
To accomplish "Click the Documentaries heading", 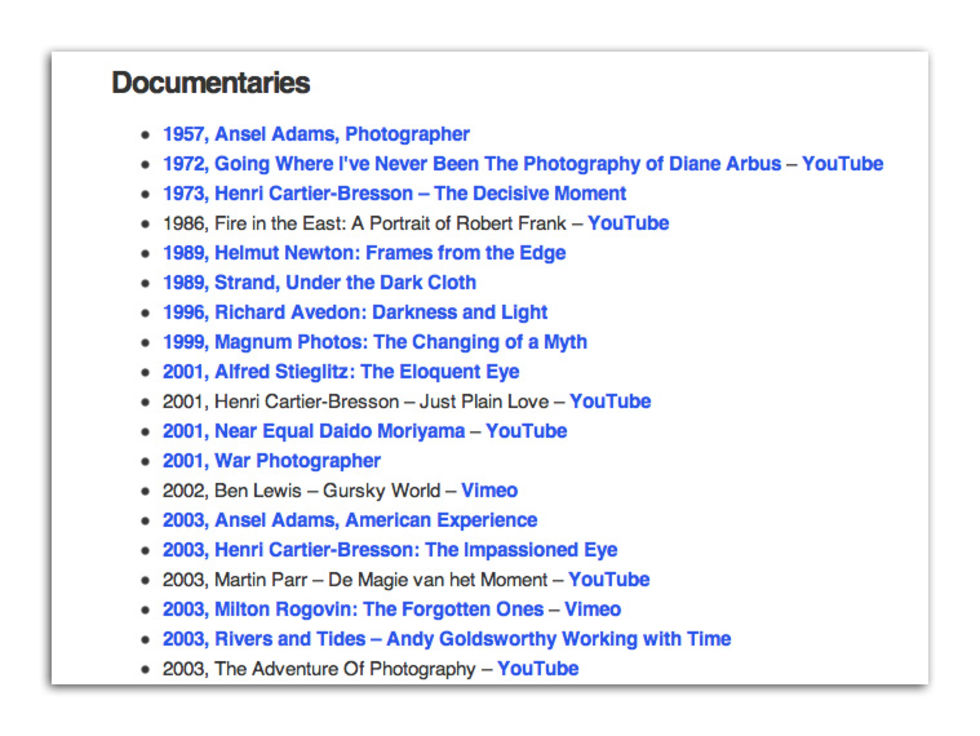I will tap(211, 83).
